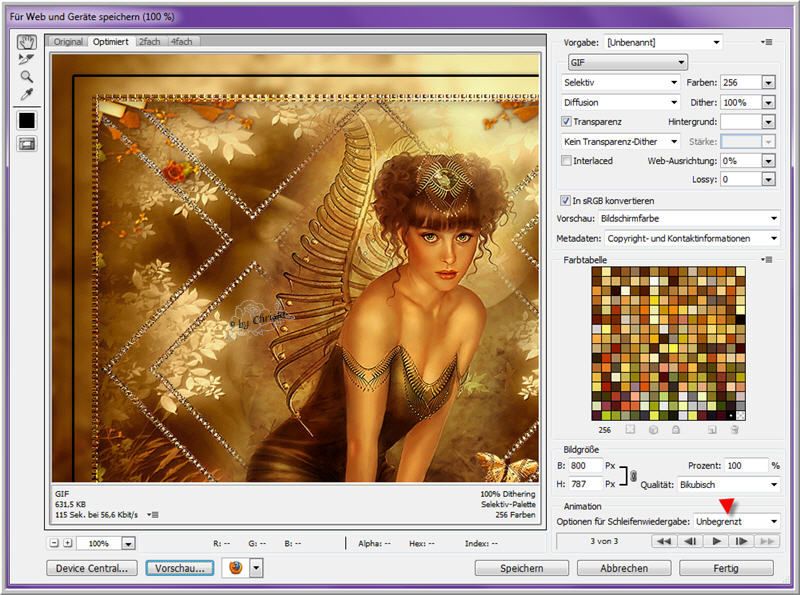Open the Hintergrund matte color dropdown
800x595 pixels.
(x=768, y=121)
